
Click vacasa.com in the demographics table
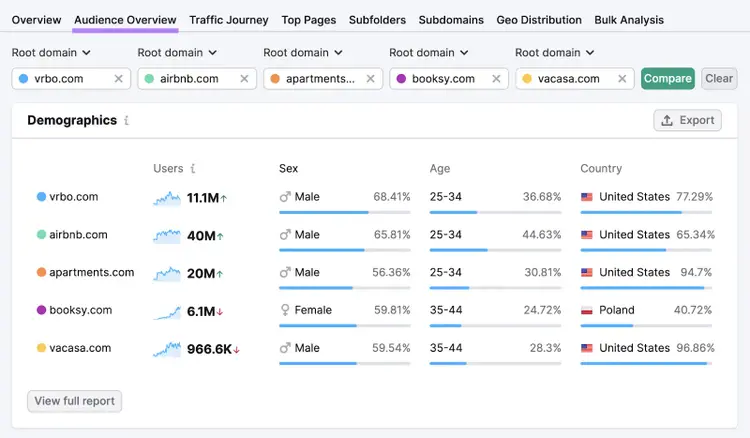80,348
